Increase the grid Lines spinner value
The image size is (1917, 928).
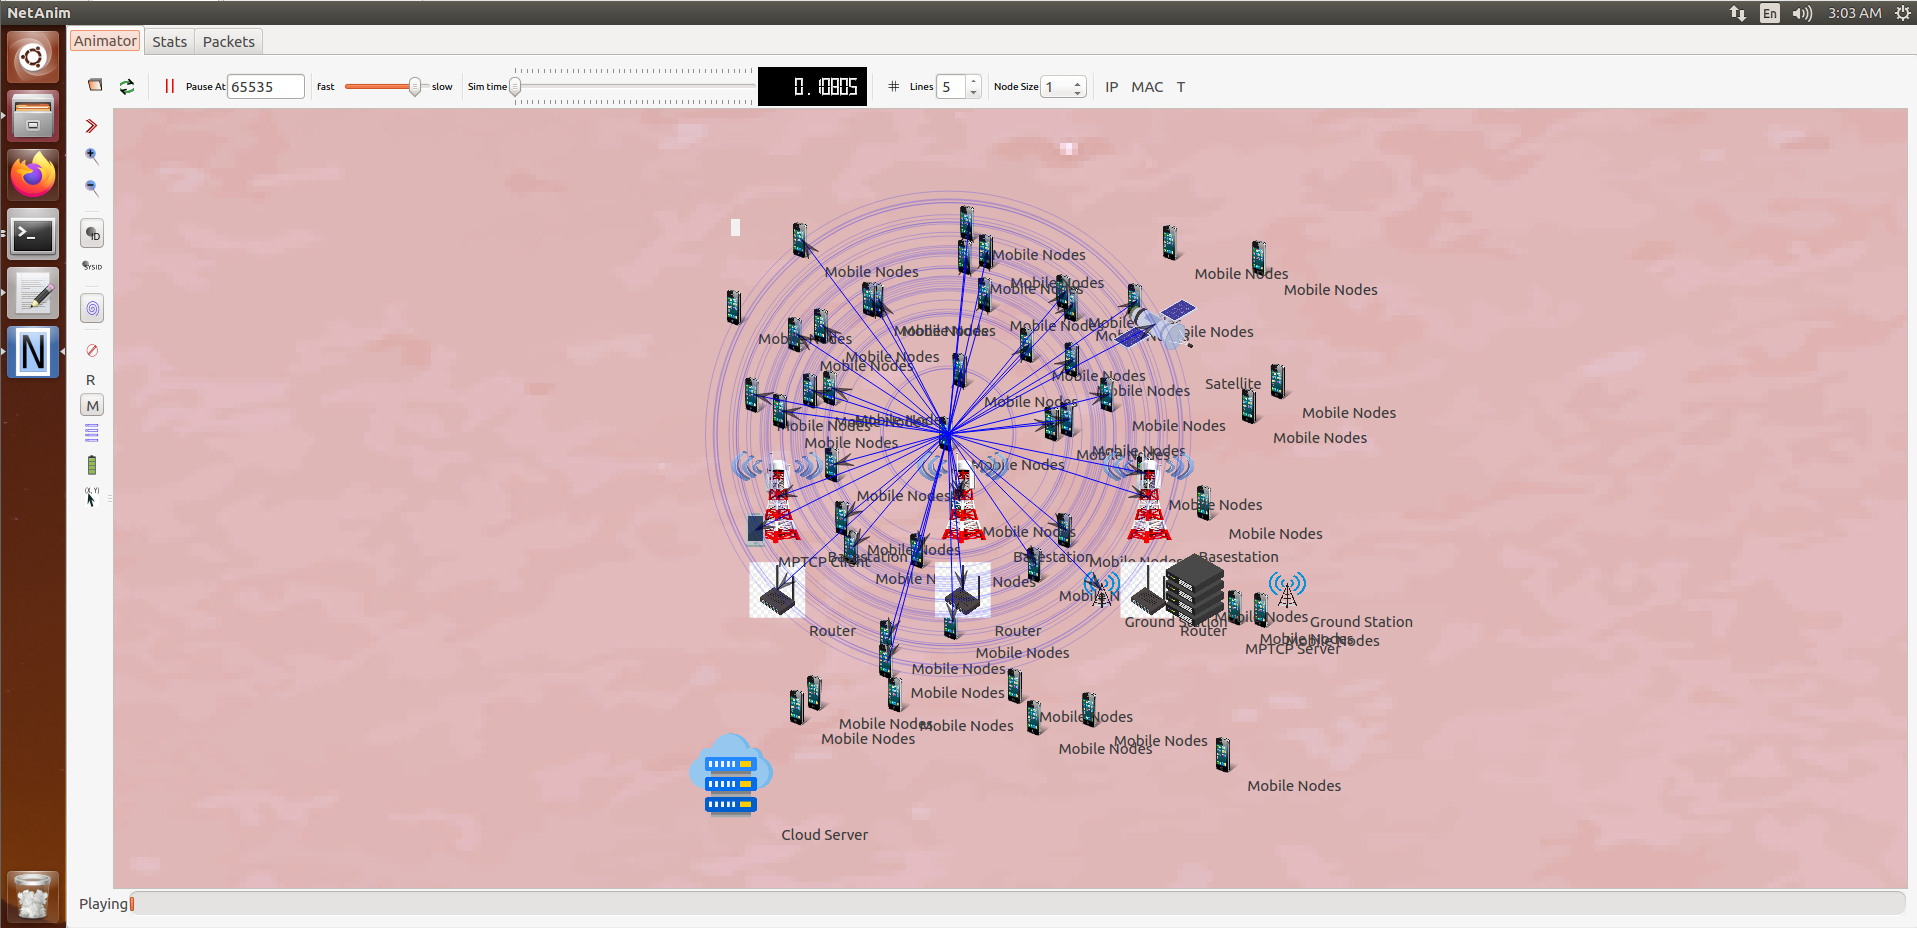click(973, 81)
